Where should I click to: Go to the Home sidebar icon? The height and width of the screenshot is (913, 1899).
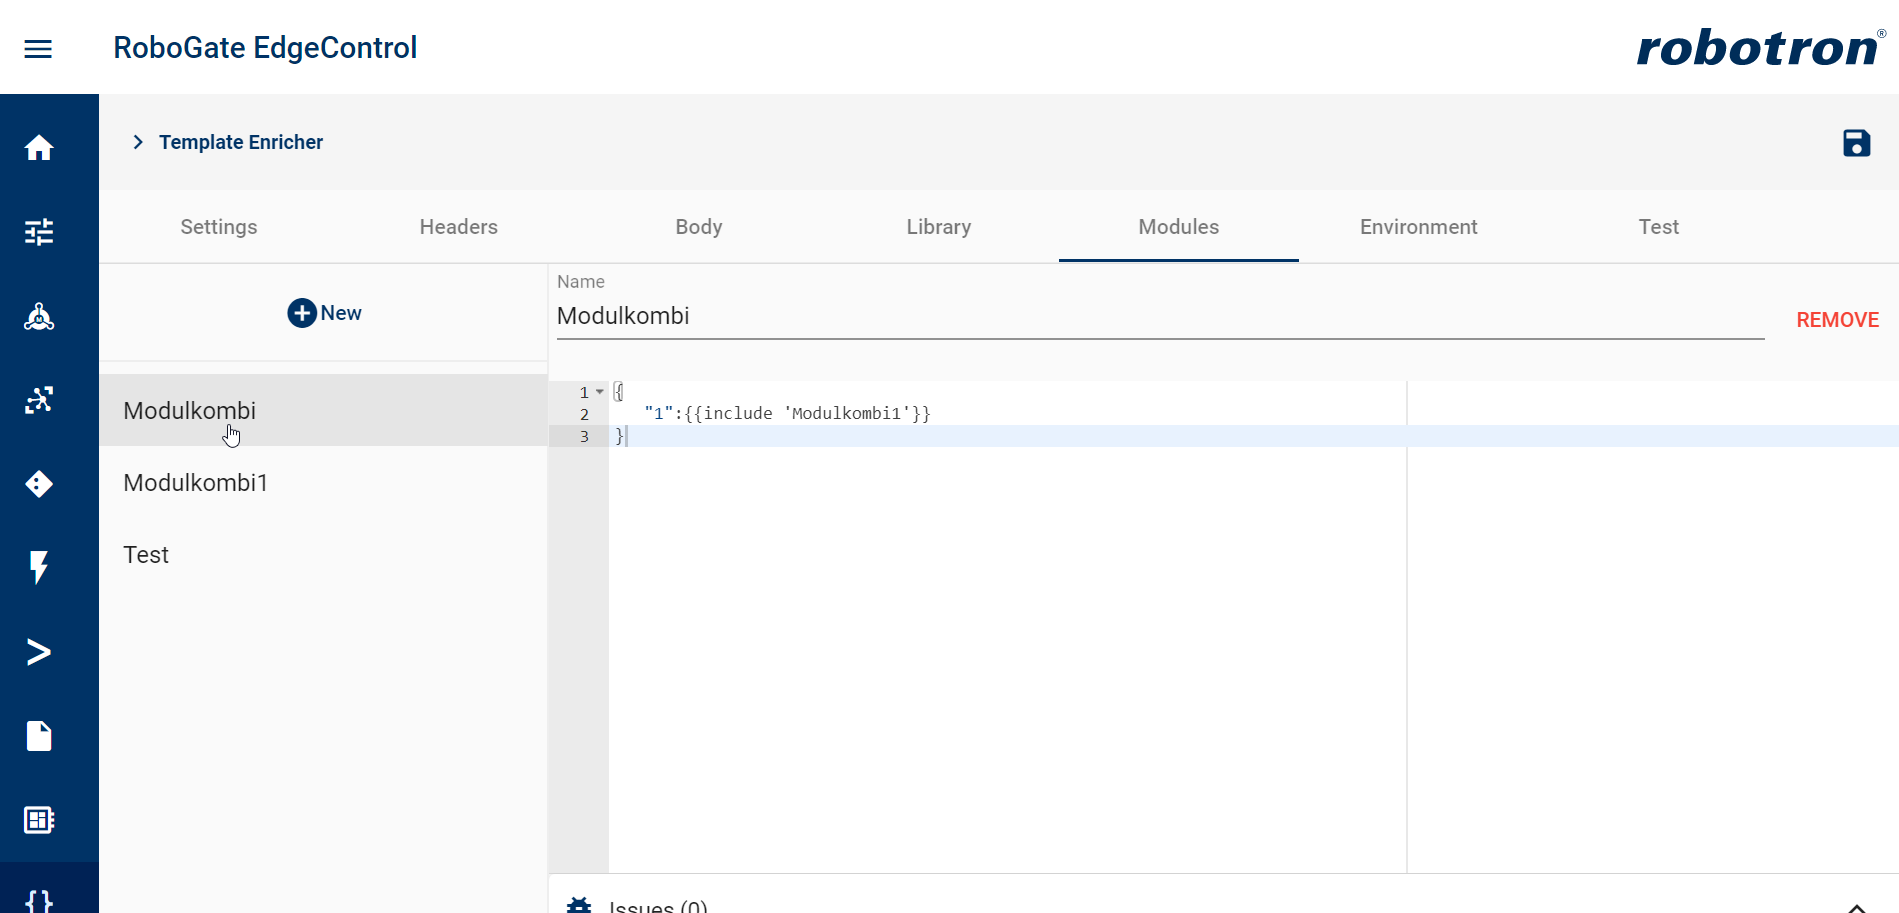(x=39, y=148)
